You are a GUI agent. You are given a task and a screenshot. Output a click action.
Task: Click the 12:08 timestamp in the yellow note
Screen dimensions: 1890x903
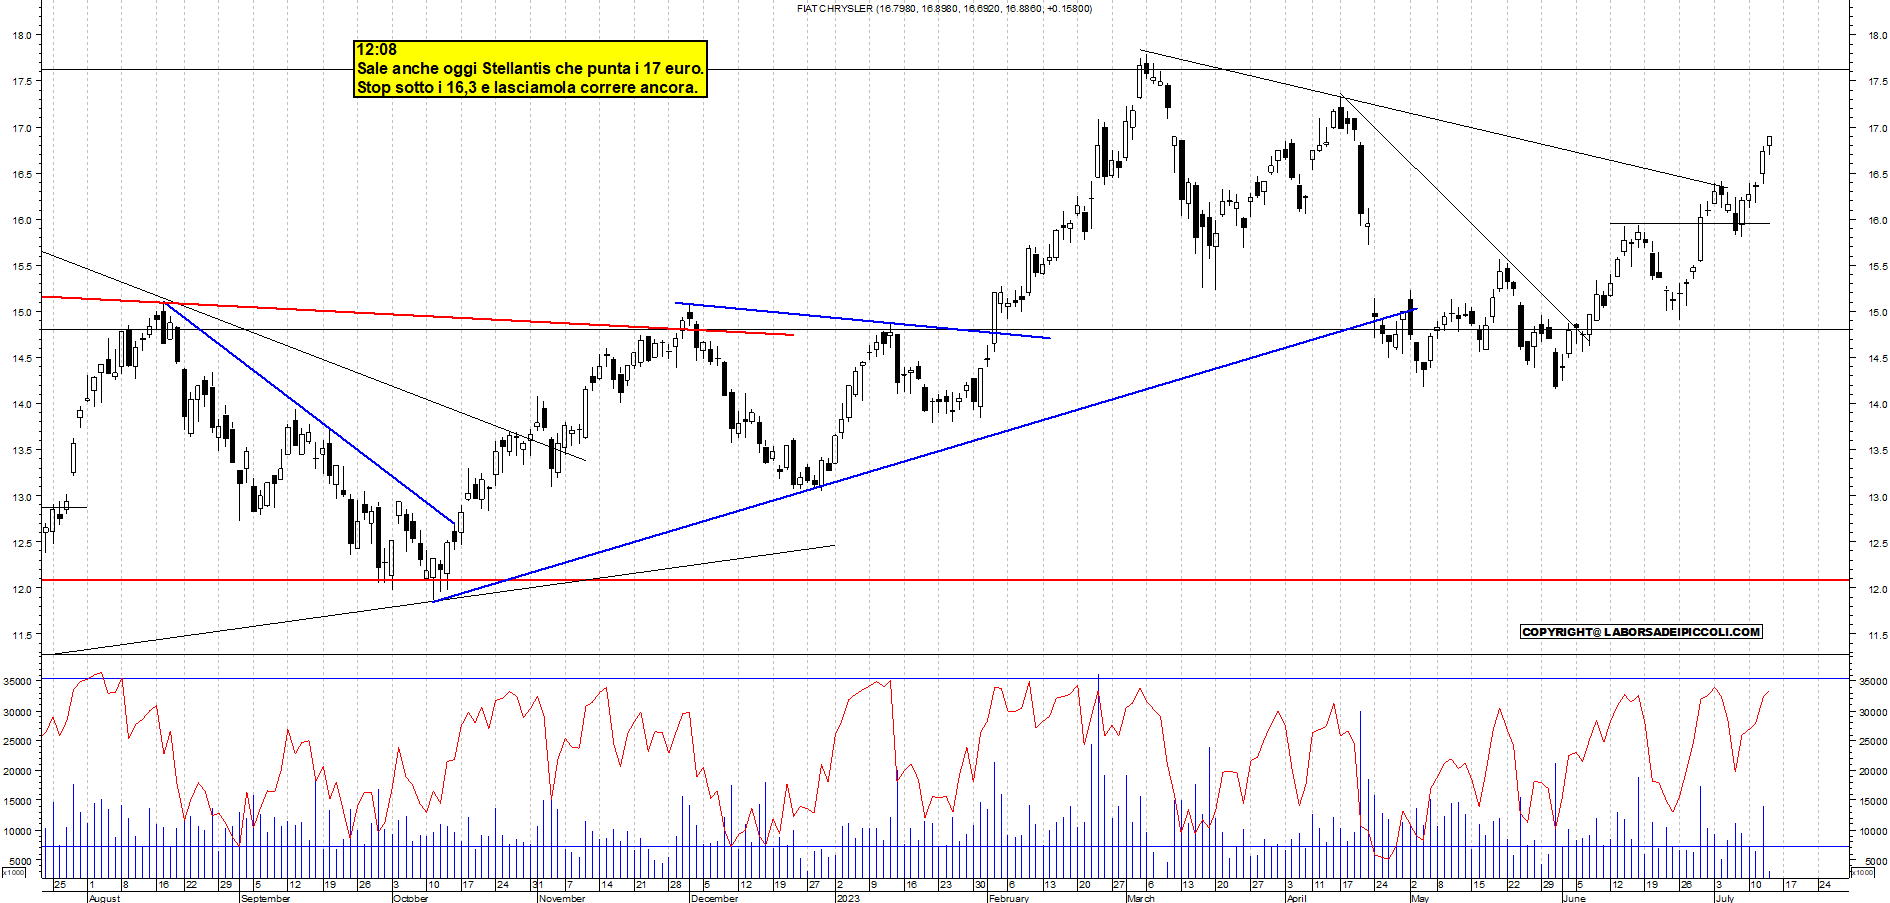tap(377, 50)
